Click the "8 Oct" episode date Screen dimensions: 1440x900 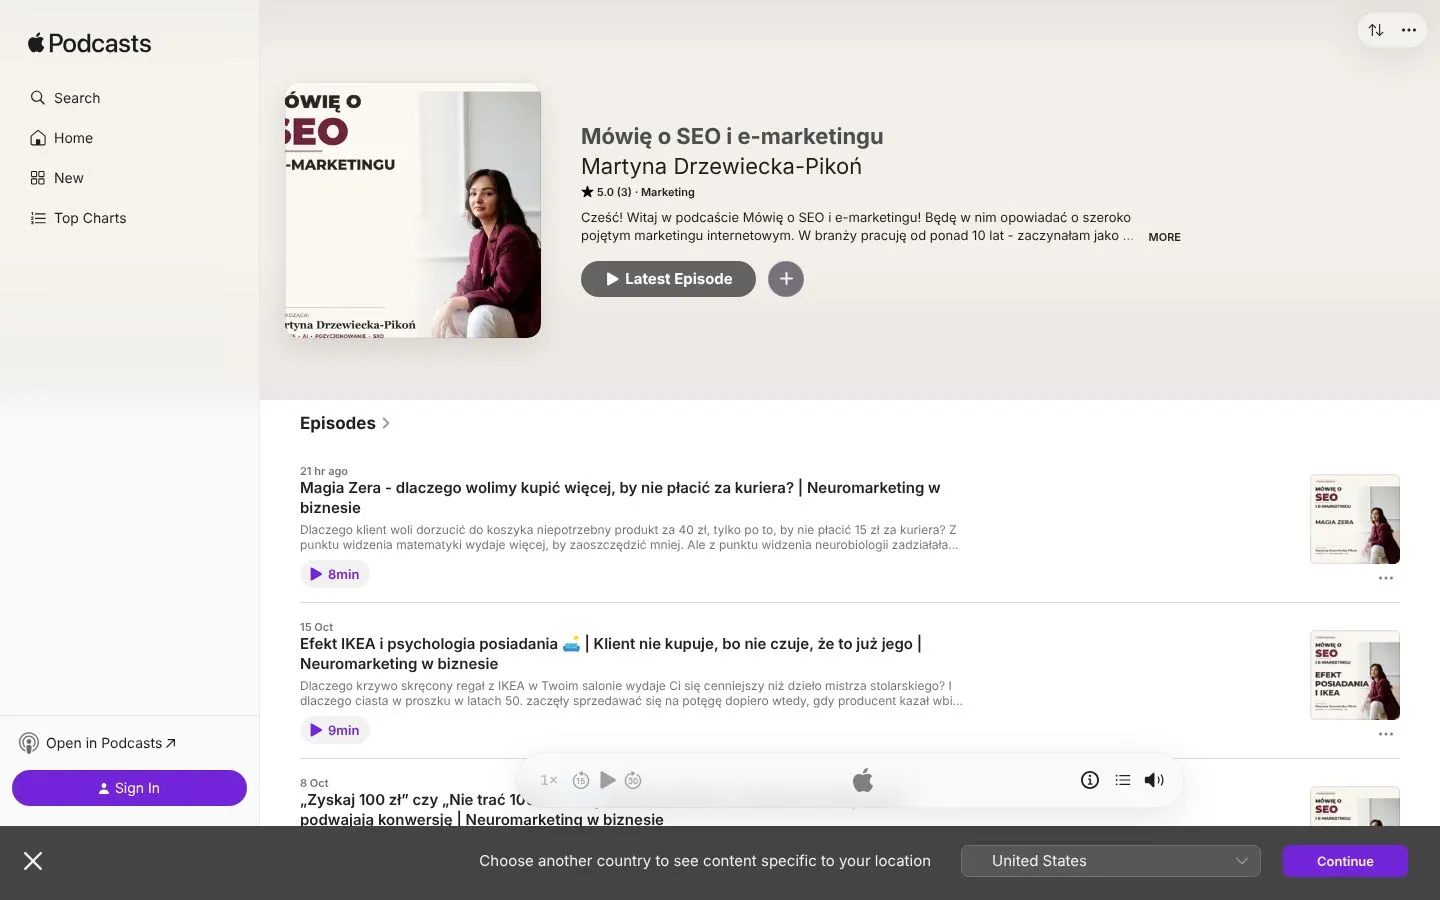(314, 783)
